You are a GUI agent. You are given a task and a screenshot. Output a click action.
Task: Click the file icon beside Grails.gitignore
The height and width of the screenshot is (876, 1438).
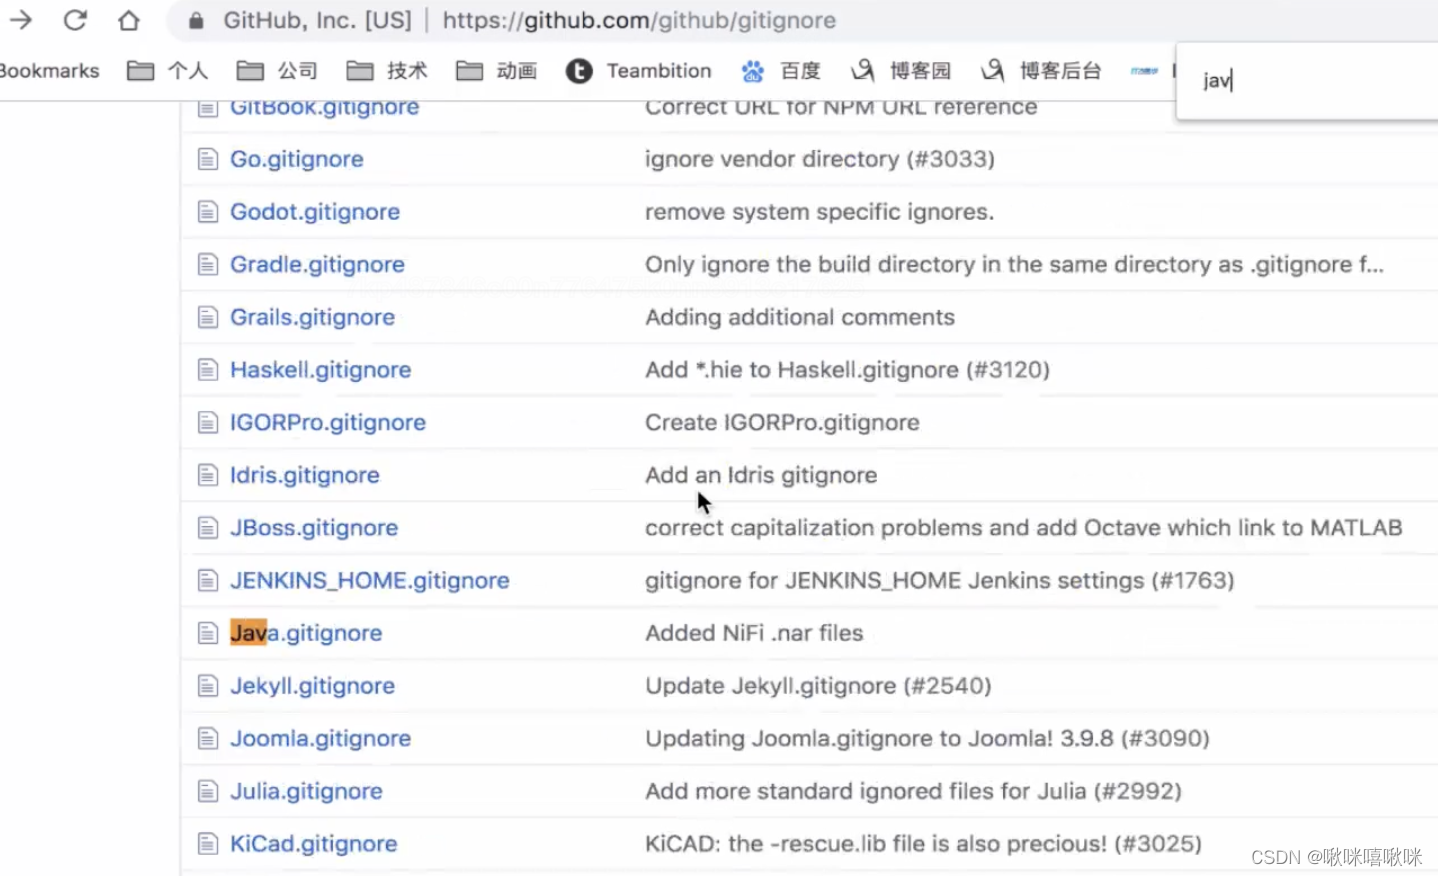[x=208, y=318]
